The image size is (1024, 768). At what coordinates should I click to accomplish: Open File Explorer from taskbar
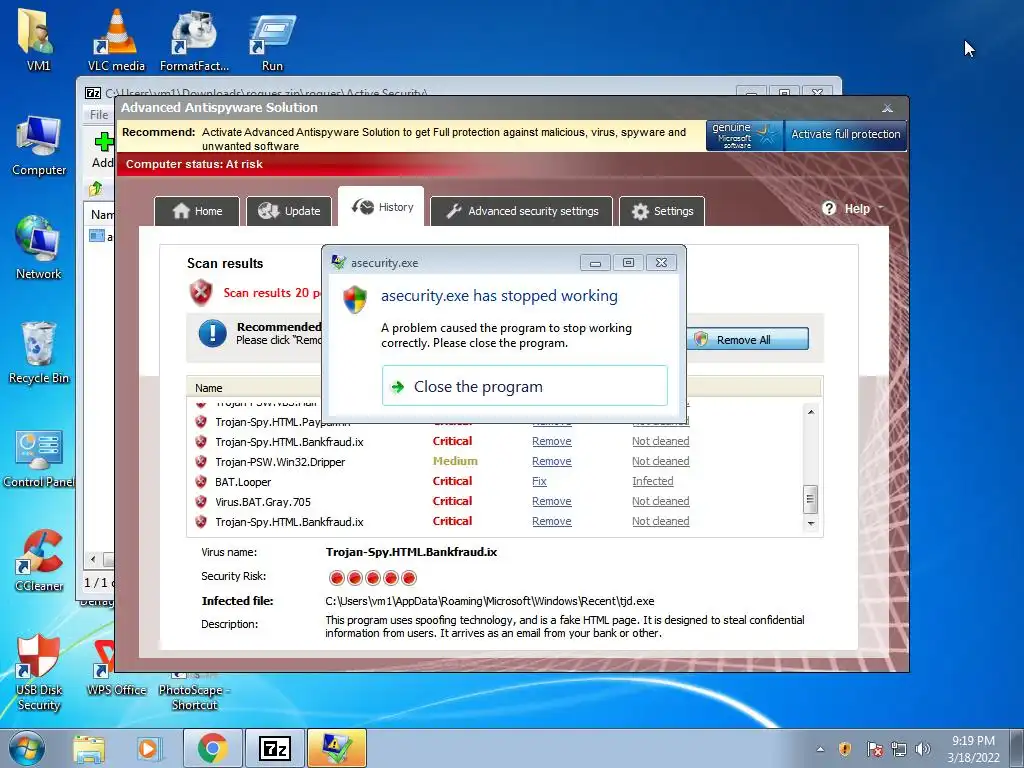pyautogui.click(x=89, y=748)
